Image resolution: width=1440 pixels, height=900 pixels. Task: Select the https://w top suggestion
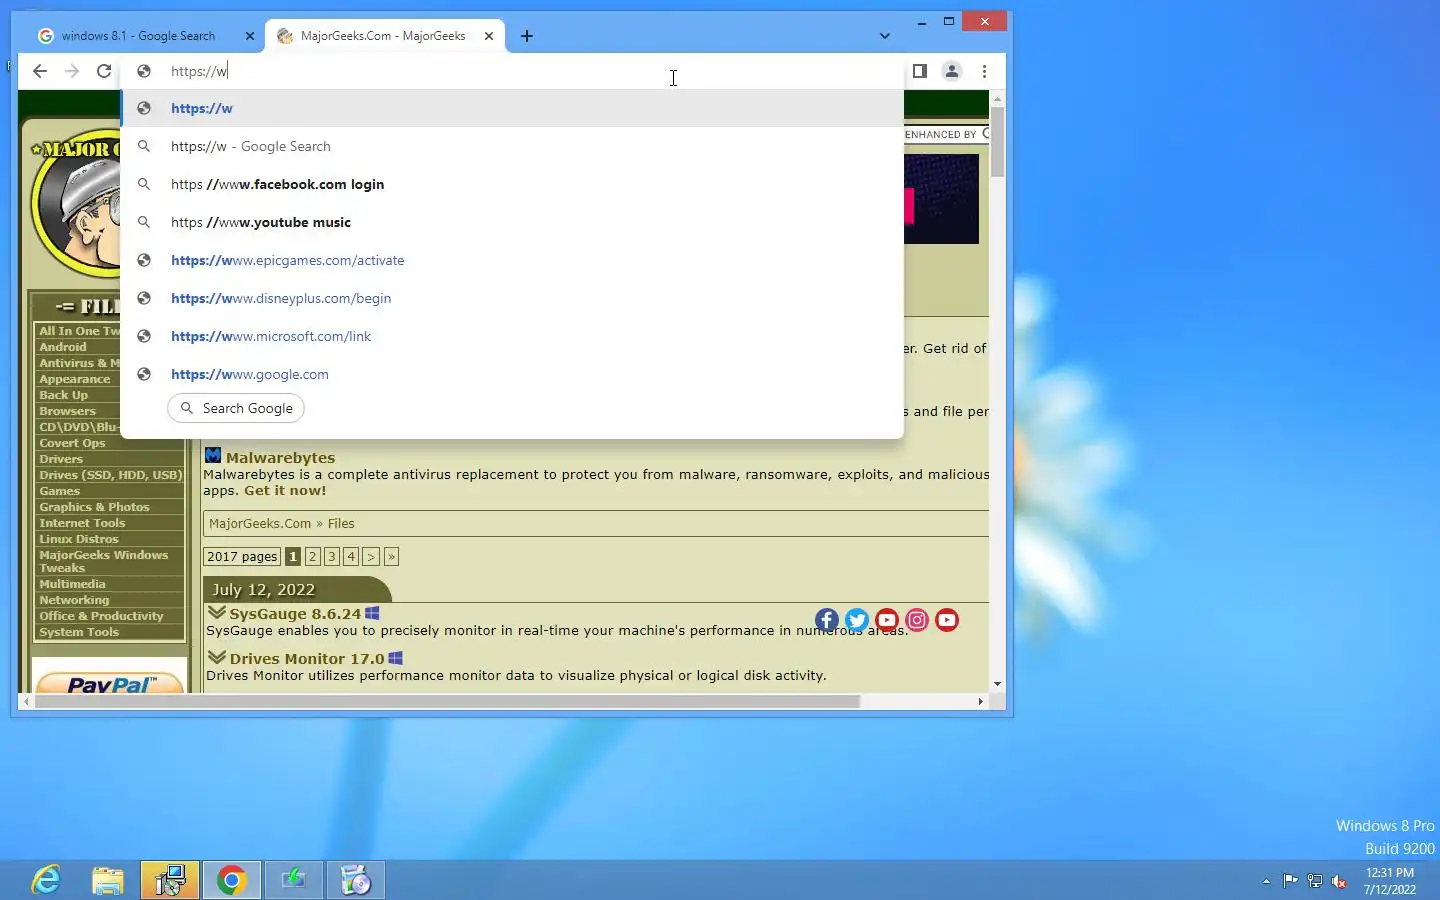tap(512, 108)
